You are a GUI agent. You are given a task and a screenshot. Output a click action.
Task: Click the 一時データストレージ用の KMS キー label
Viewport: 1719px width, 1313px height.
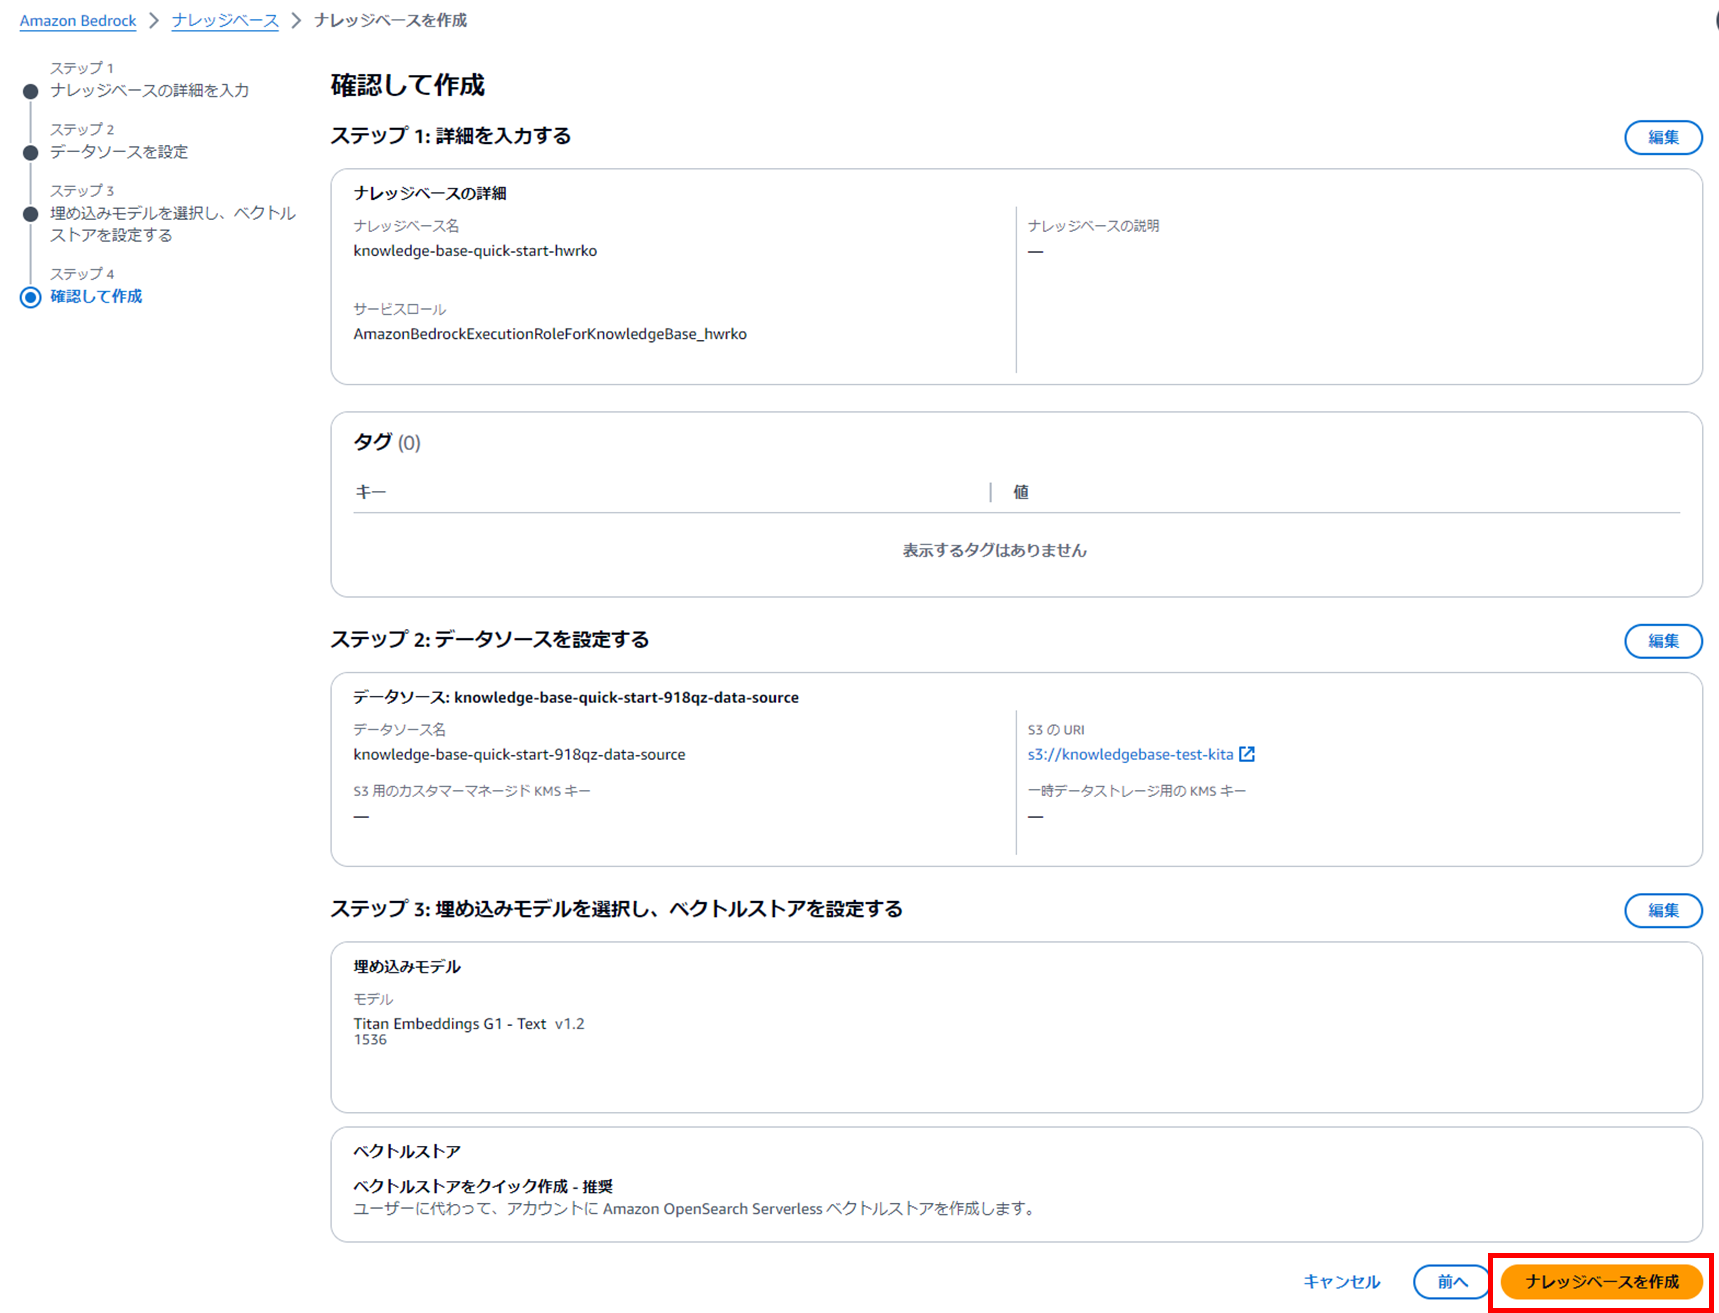1137,791
